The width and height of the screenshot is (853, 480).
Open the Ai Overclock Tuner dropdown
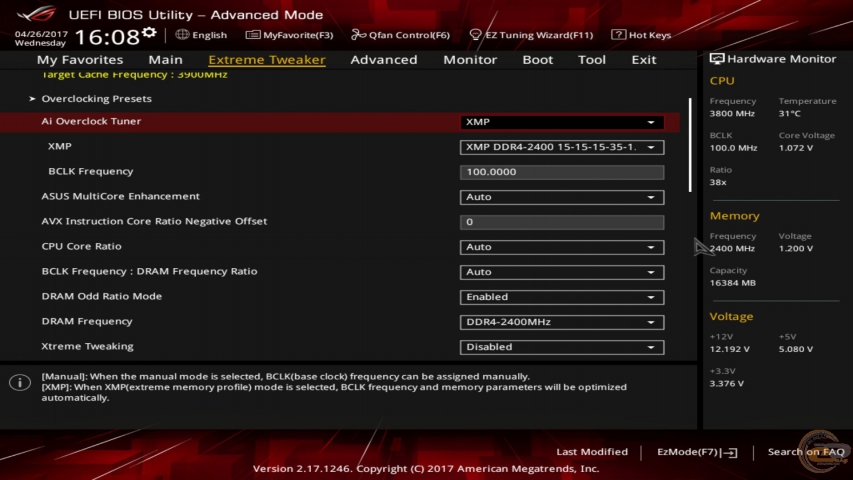(562, 122)
